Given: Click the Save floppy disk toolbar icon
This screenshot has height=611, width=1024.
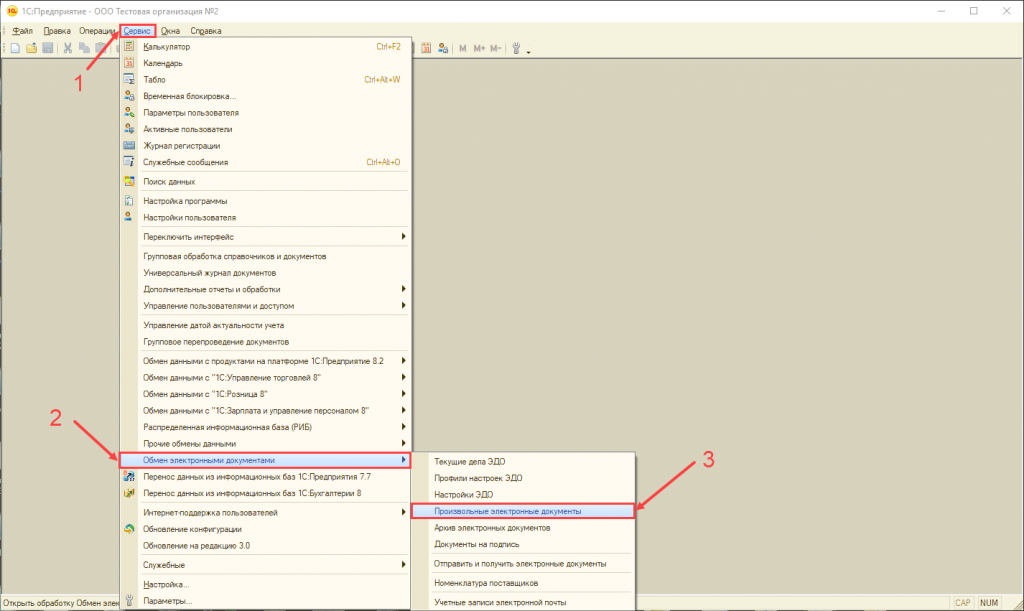Looking at the screenshot, I should tap(48, 48).
